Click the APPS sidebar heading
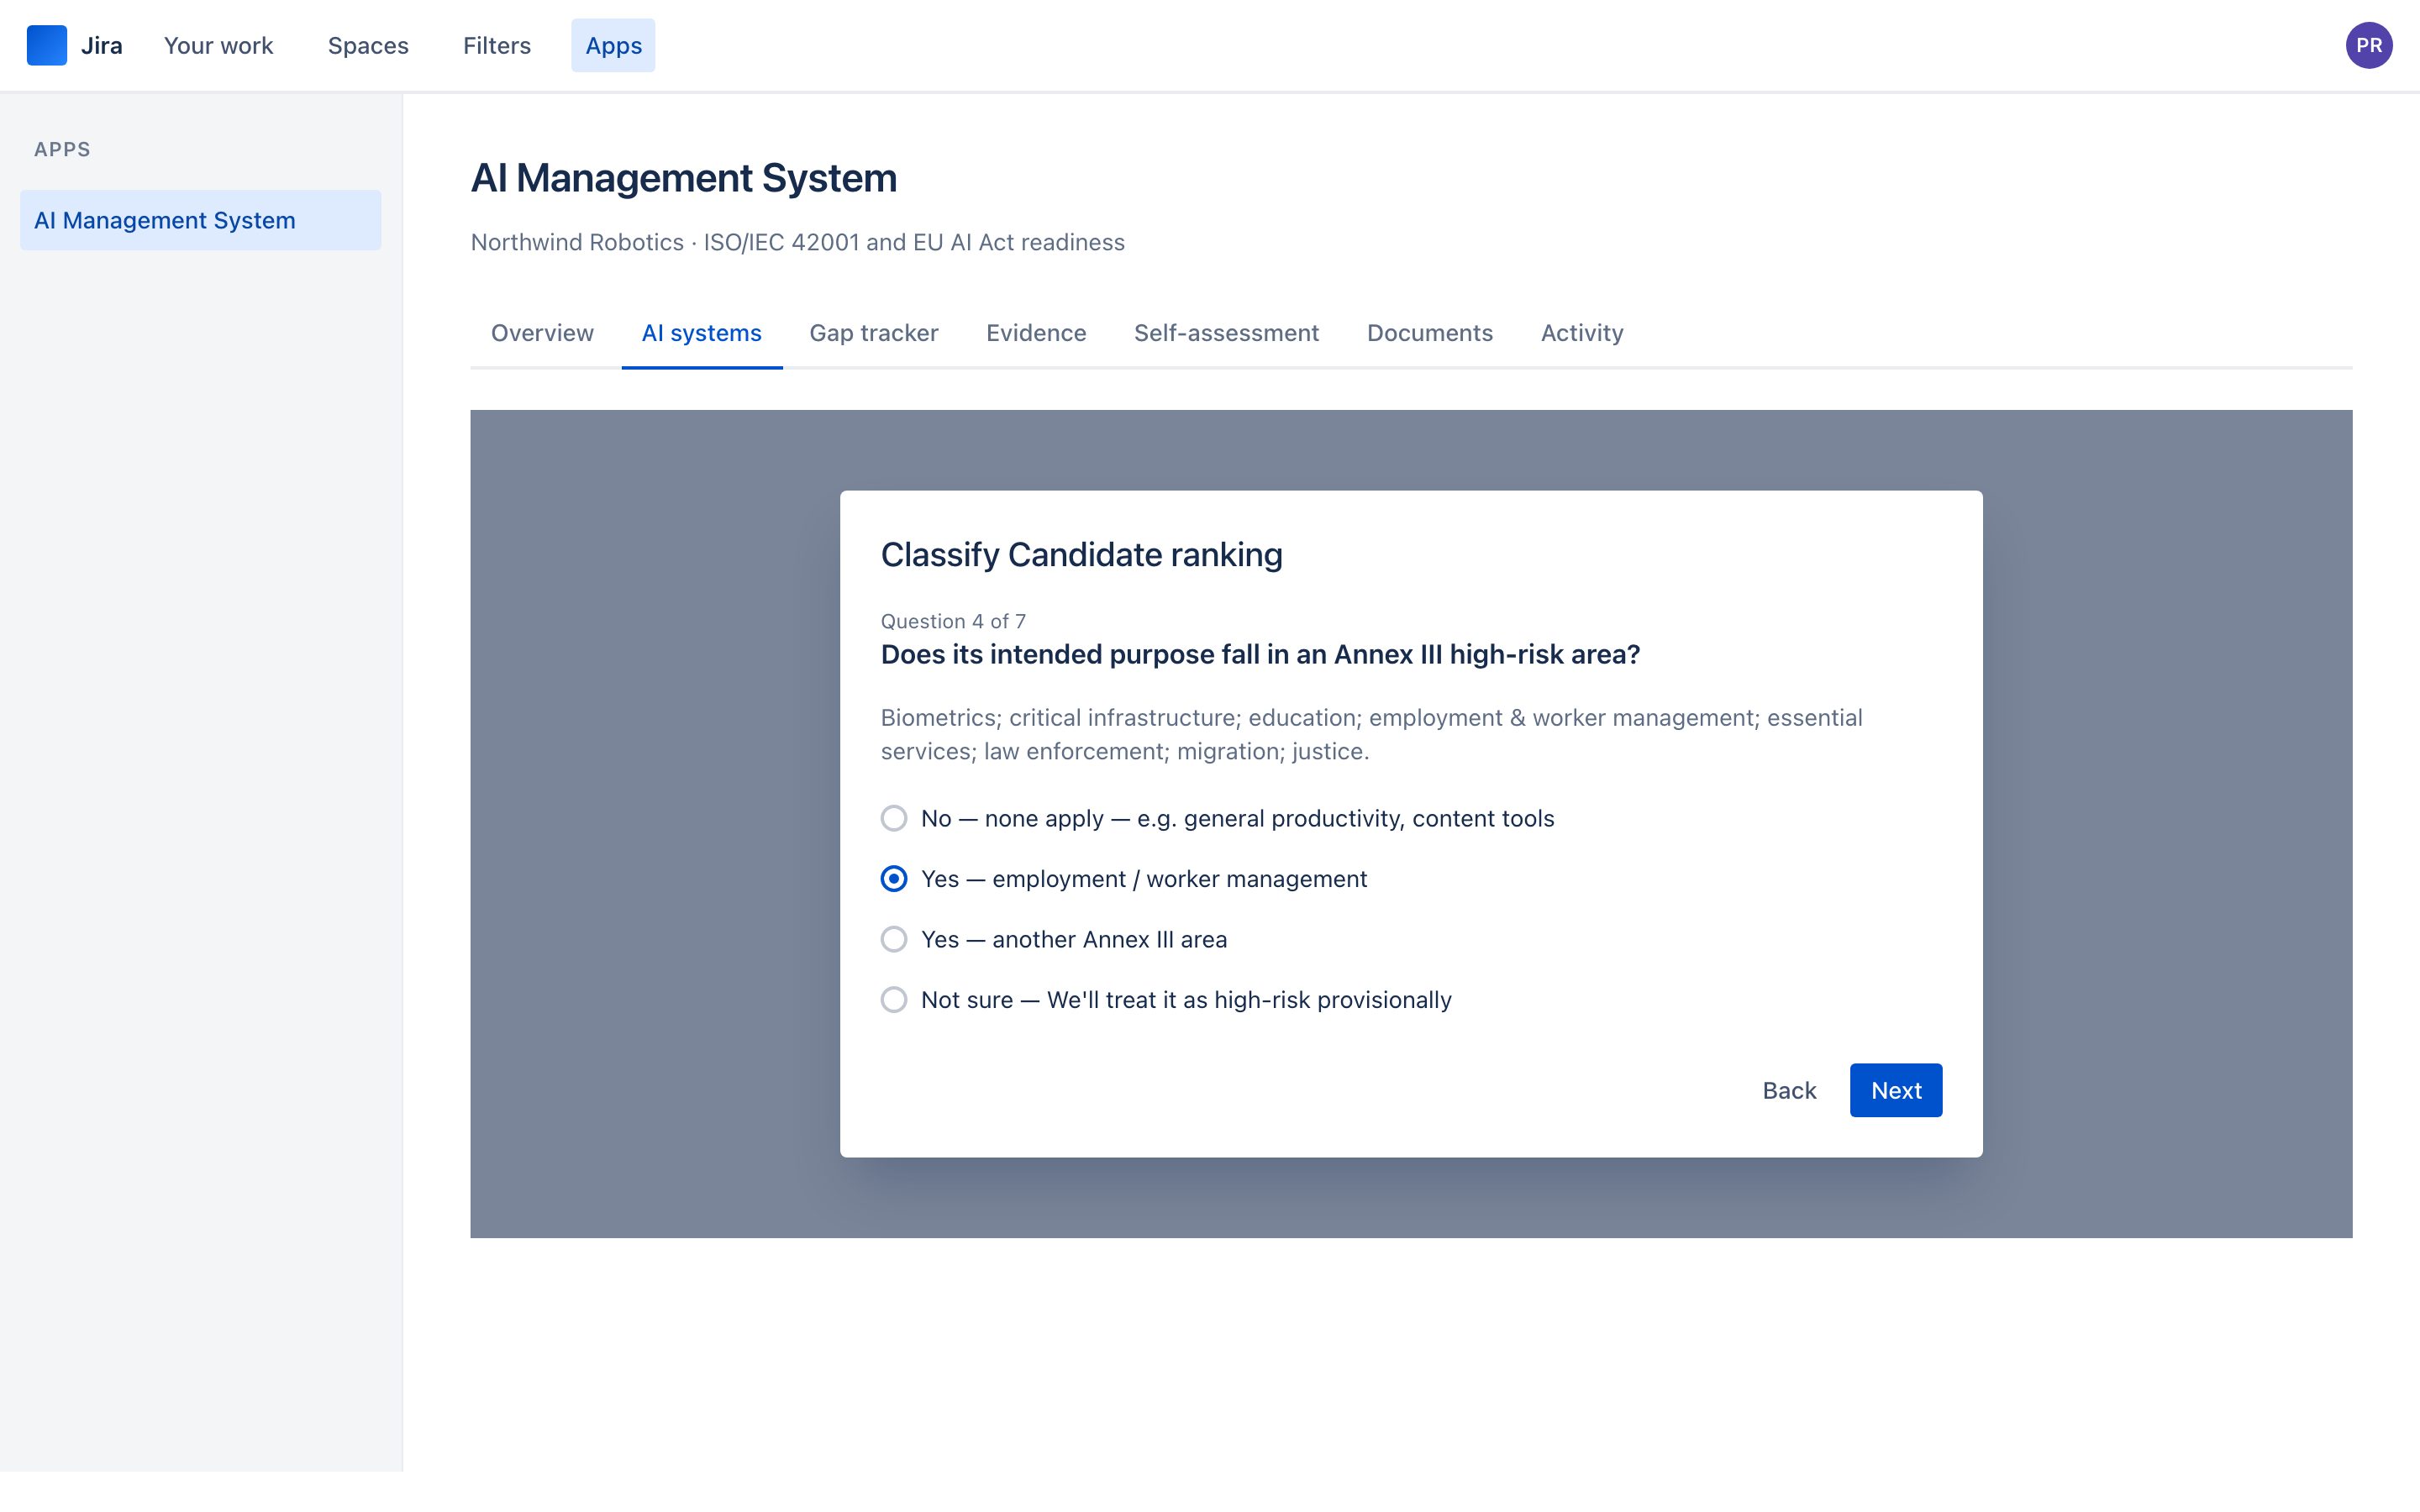 pyautogui.click(x=62, y=149)
